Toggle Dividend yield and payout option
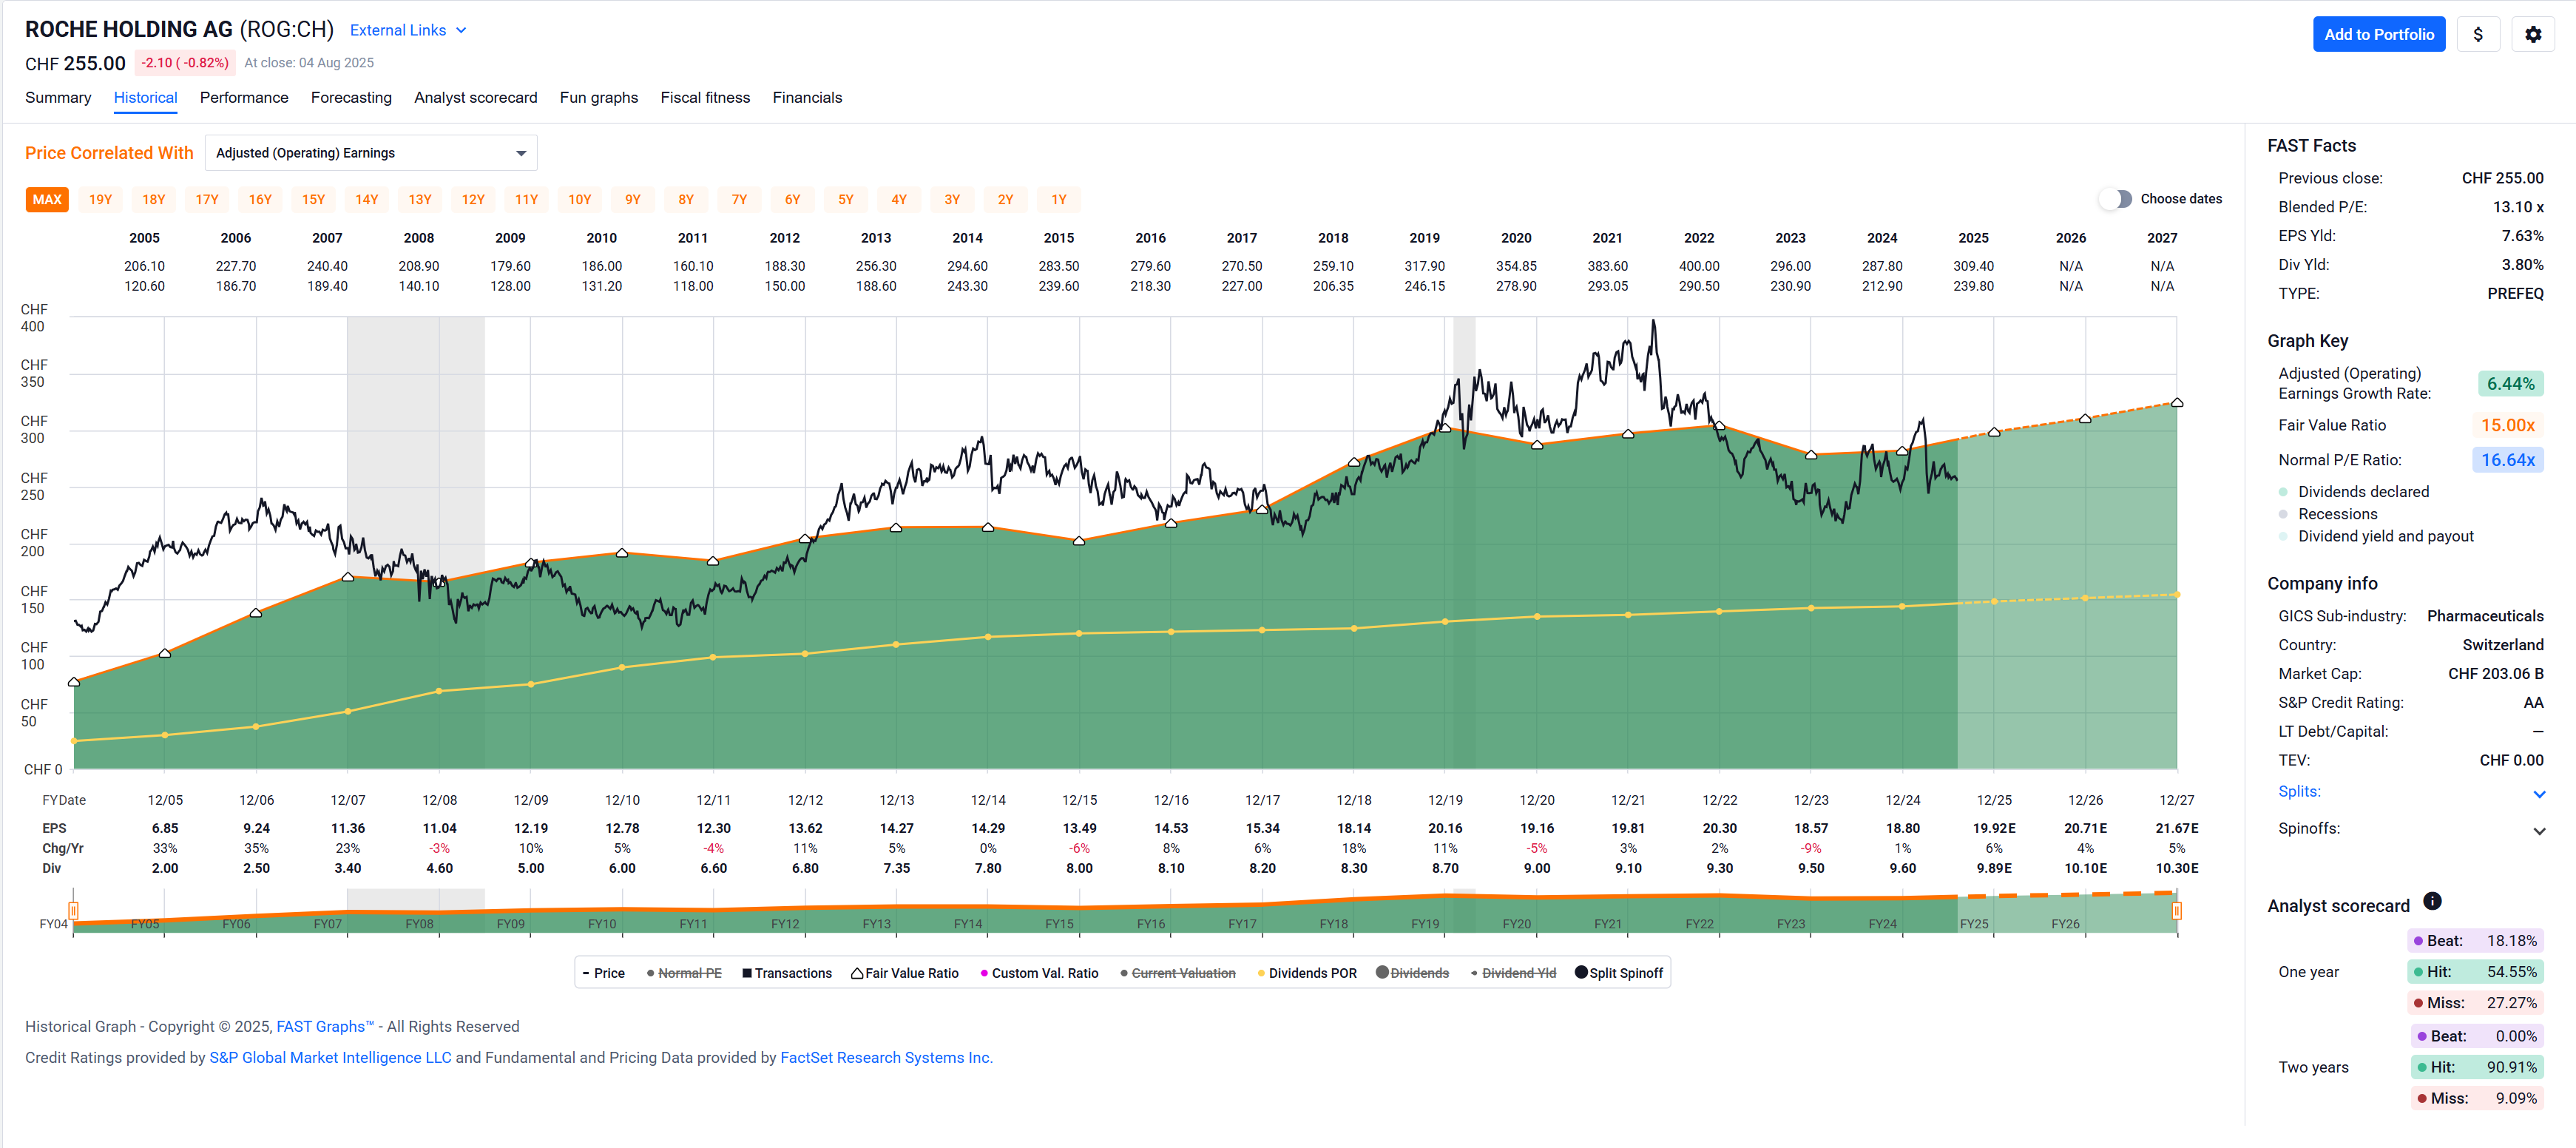The height and width of the screenshot is (1148, 2576). coord(2376,536)
